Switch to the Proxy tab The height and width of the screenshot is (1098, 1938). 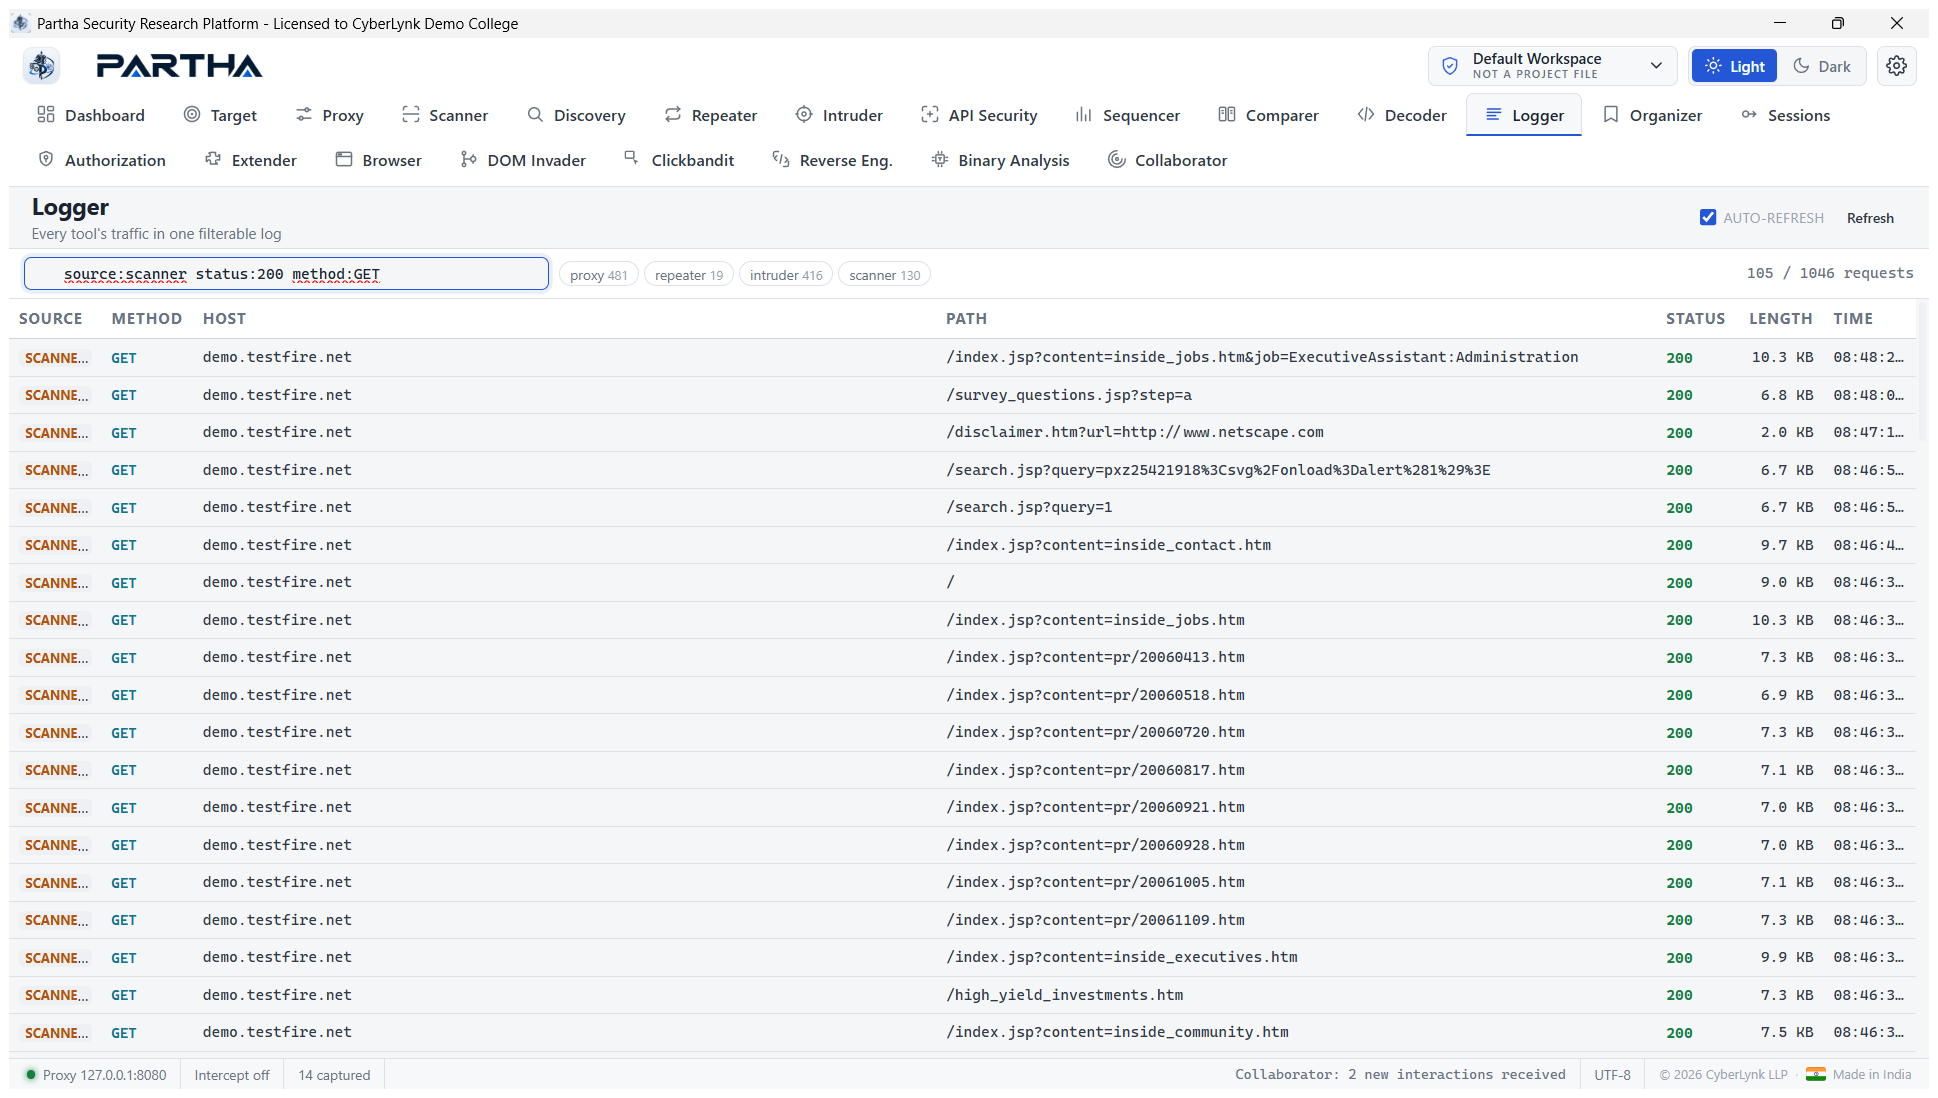329,115
